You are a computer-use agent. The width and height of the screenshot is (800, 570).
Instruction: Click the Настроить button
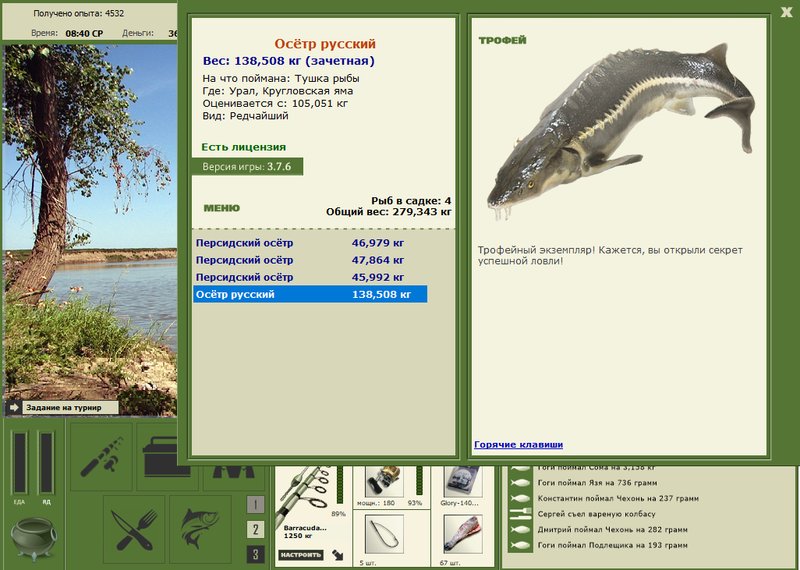click(301, 555)
